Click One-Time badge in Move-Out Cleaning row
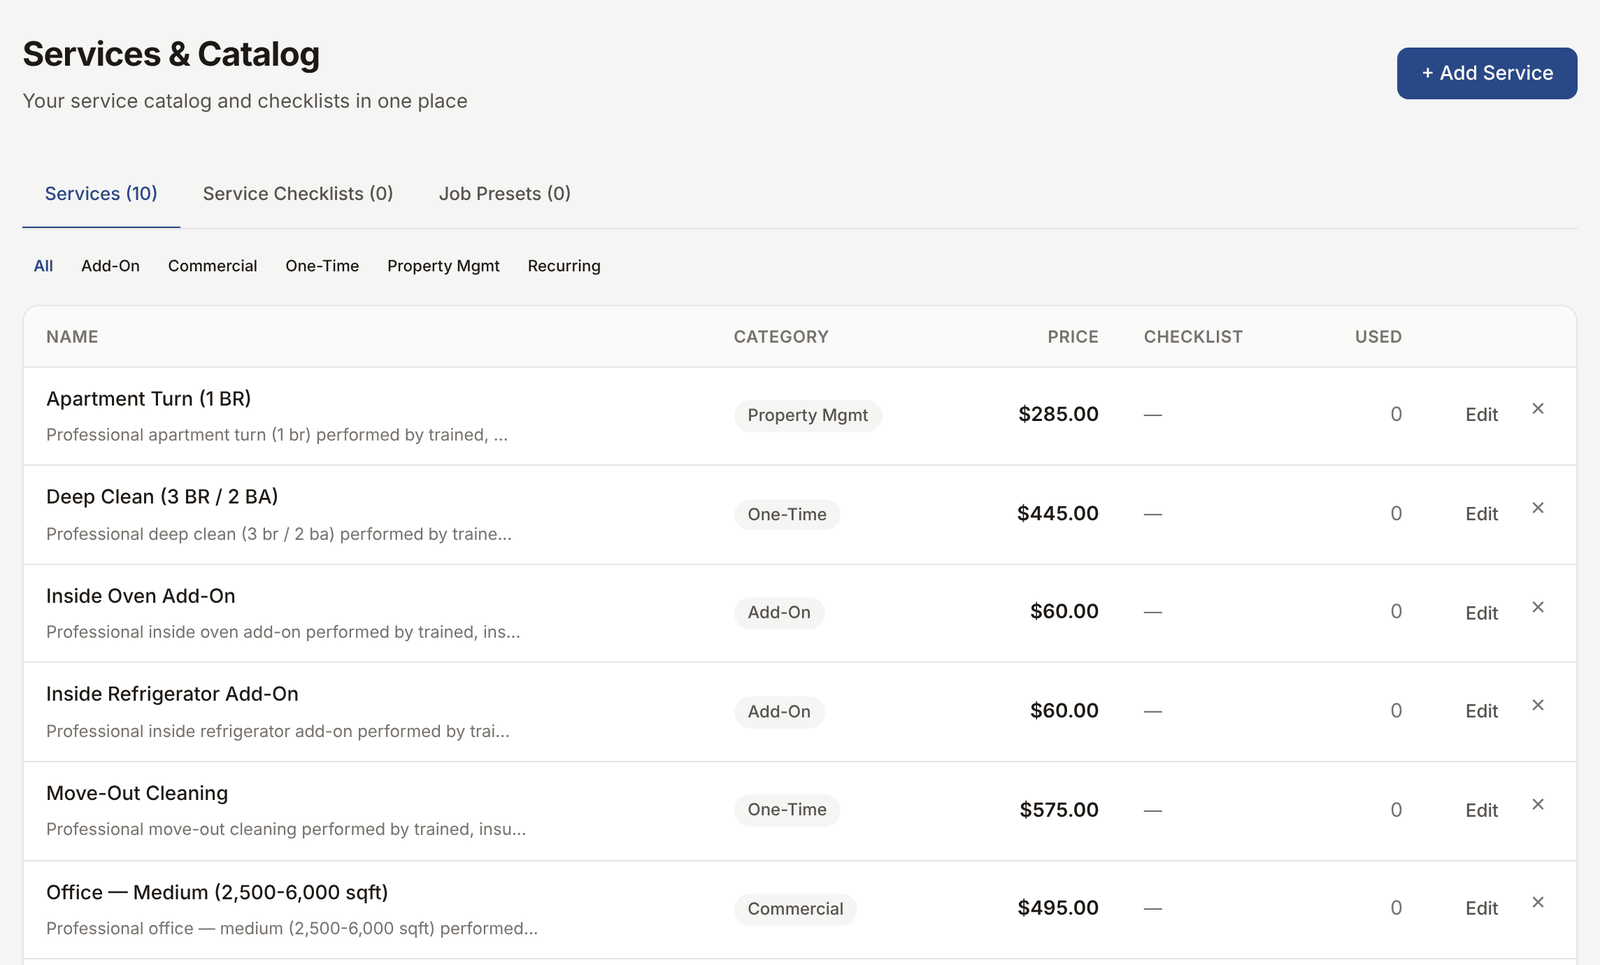 coord(787,810)
